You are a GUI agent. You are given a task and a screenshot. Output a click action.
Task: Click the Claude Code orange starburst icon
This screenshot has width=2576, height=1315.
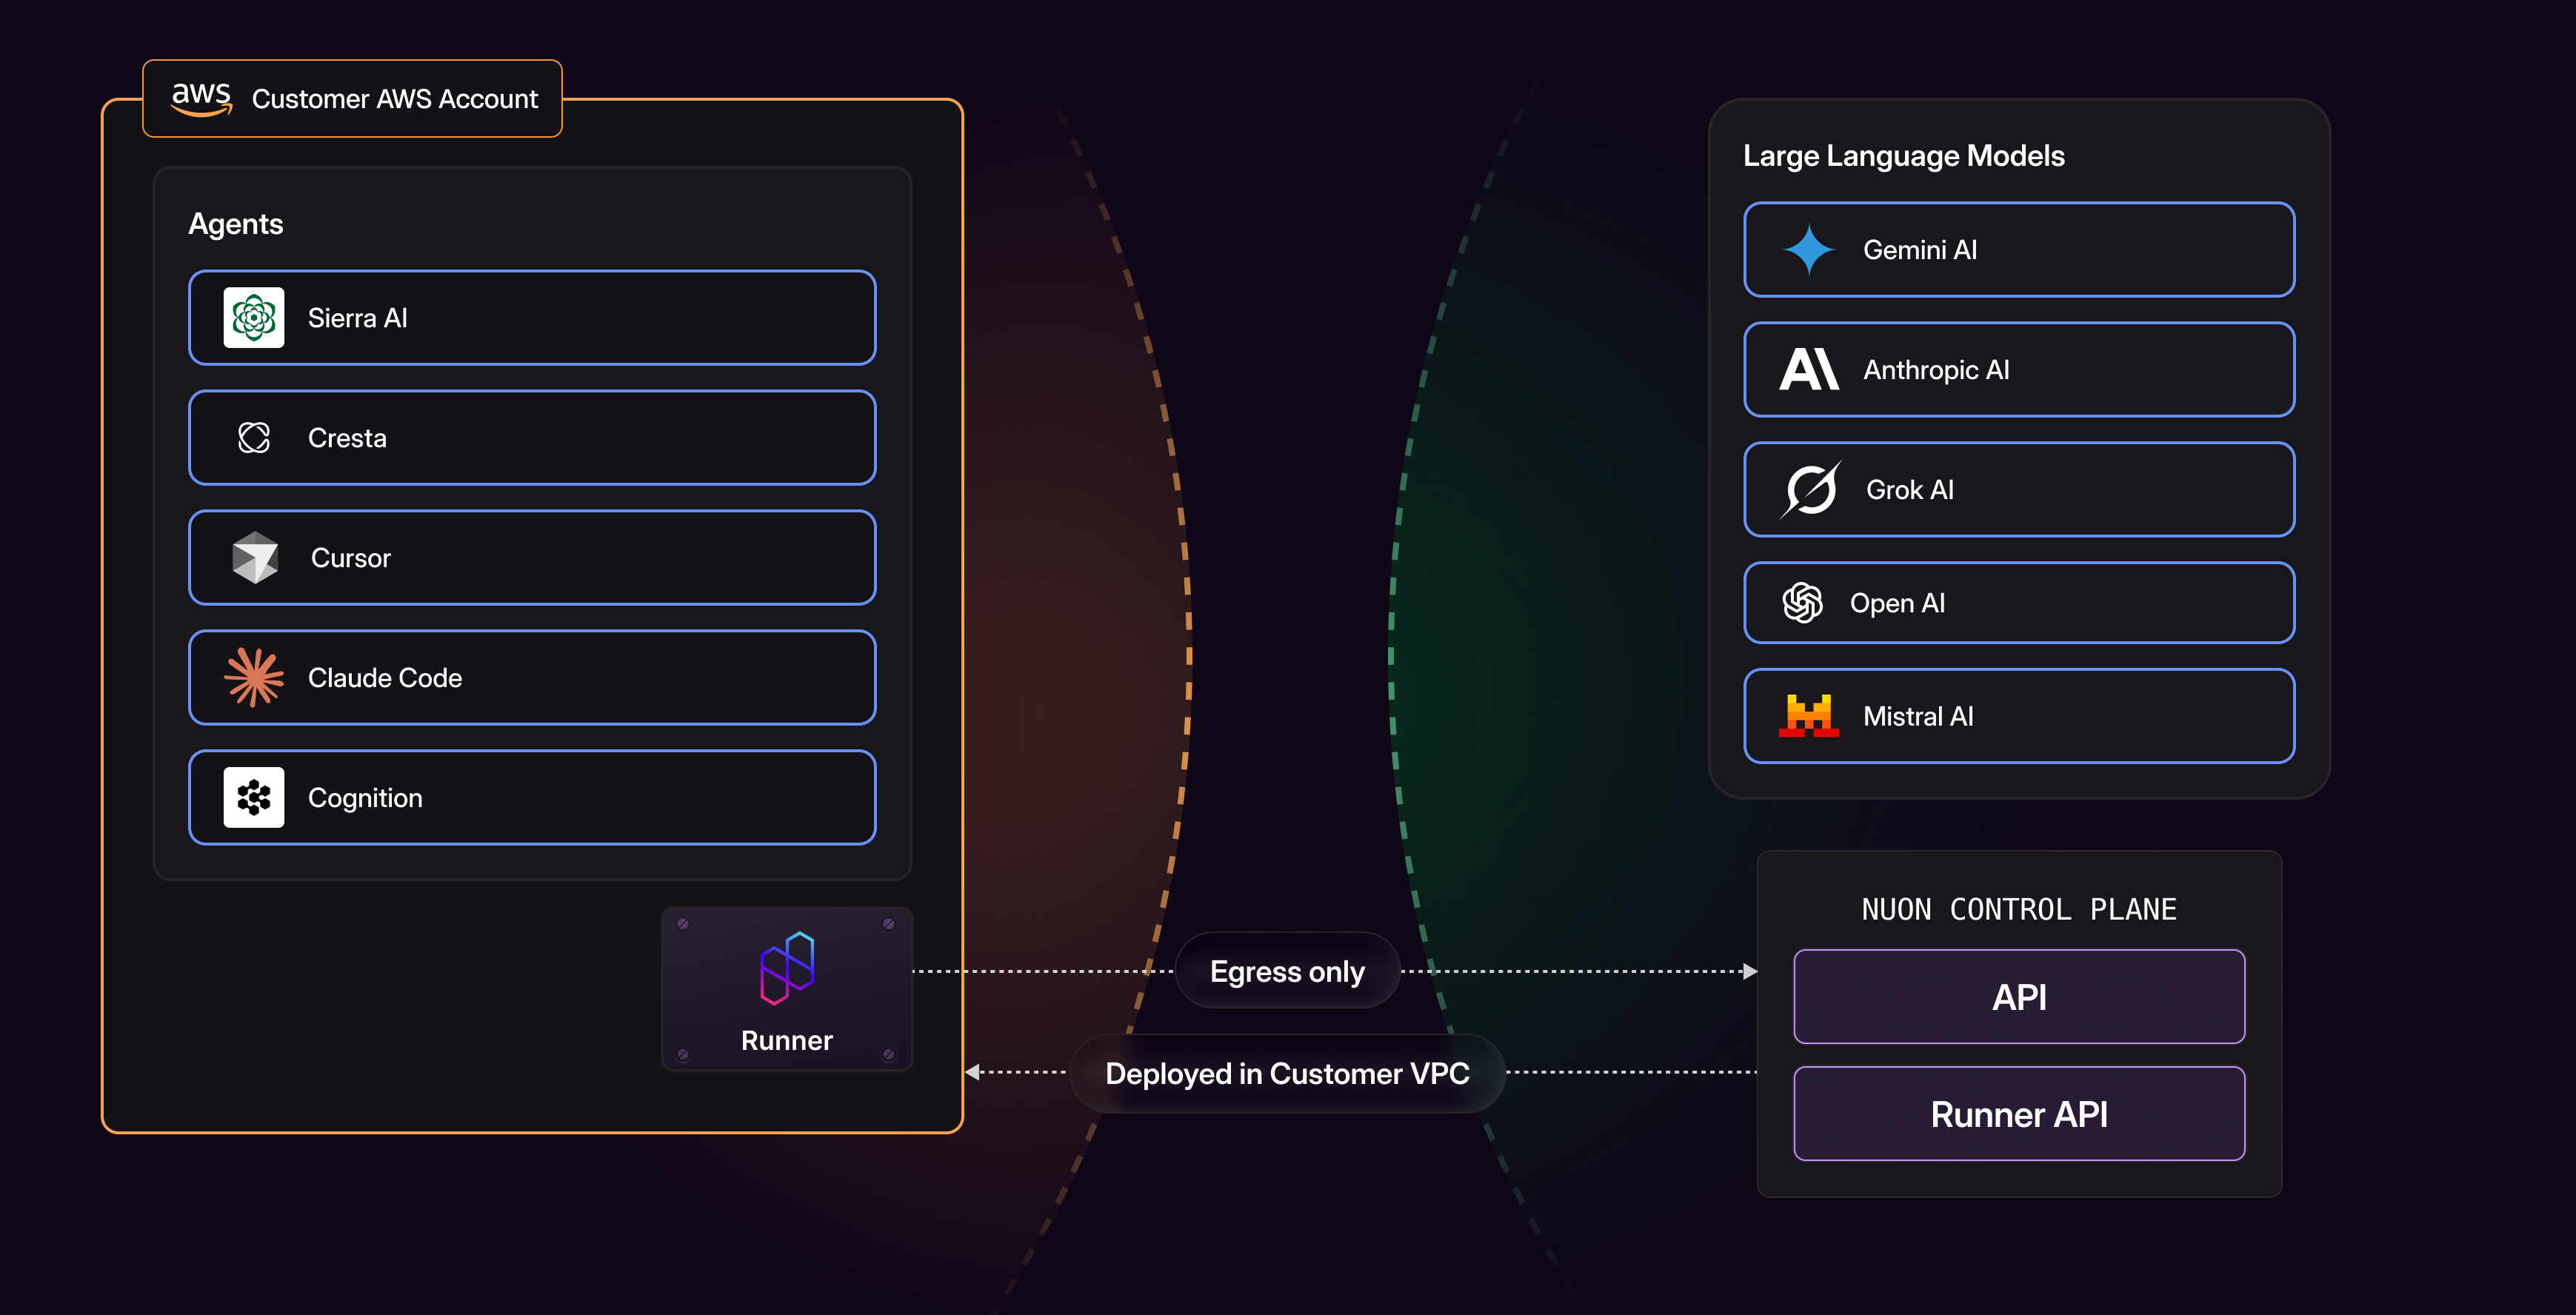[x=253, y=677]
